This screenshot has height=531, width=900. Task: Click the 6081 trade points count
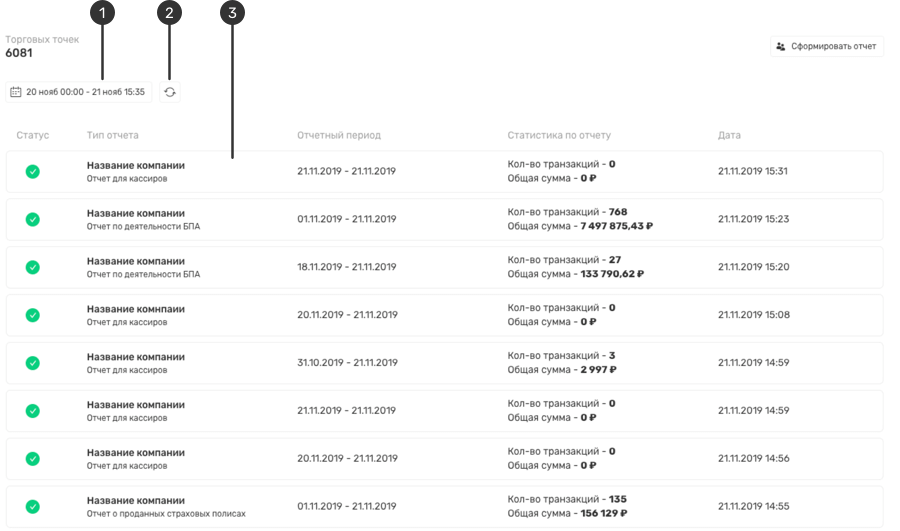19,53
